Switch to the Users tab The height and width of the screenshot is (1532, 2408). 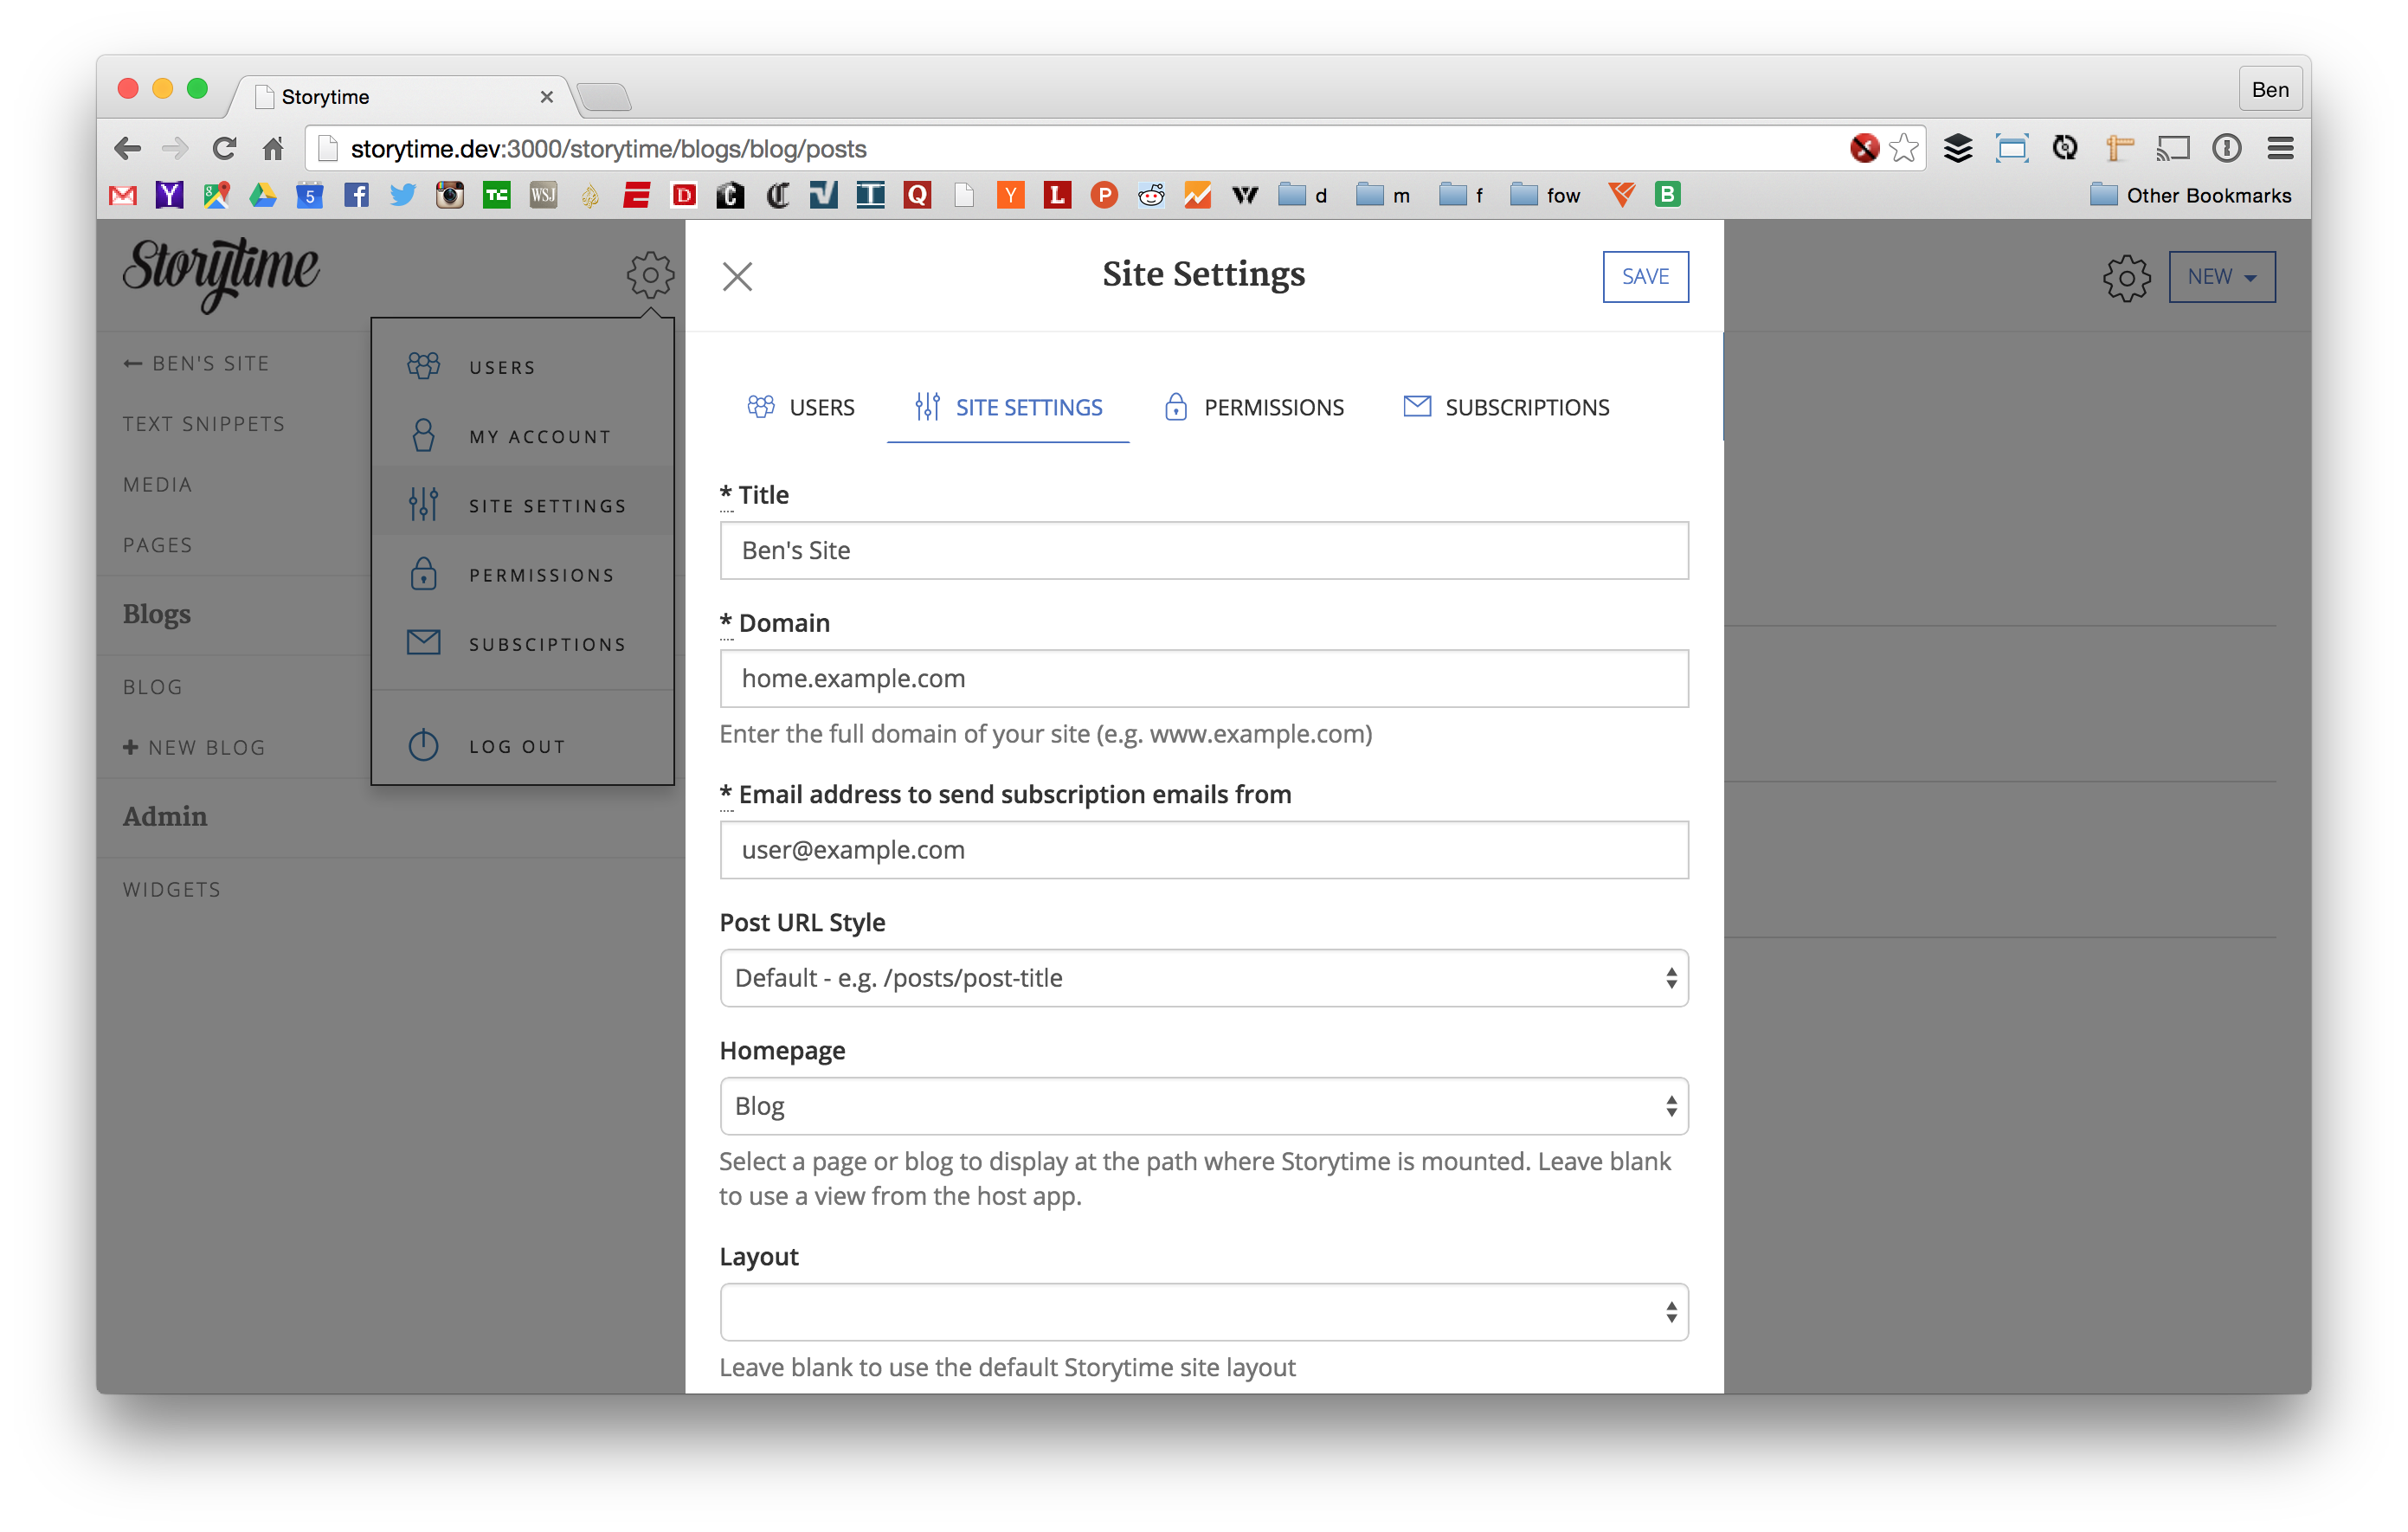tap(801, 407)
